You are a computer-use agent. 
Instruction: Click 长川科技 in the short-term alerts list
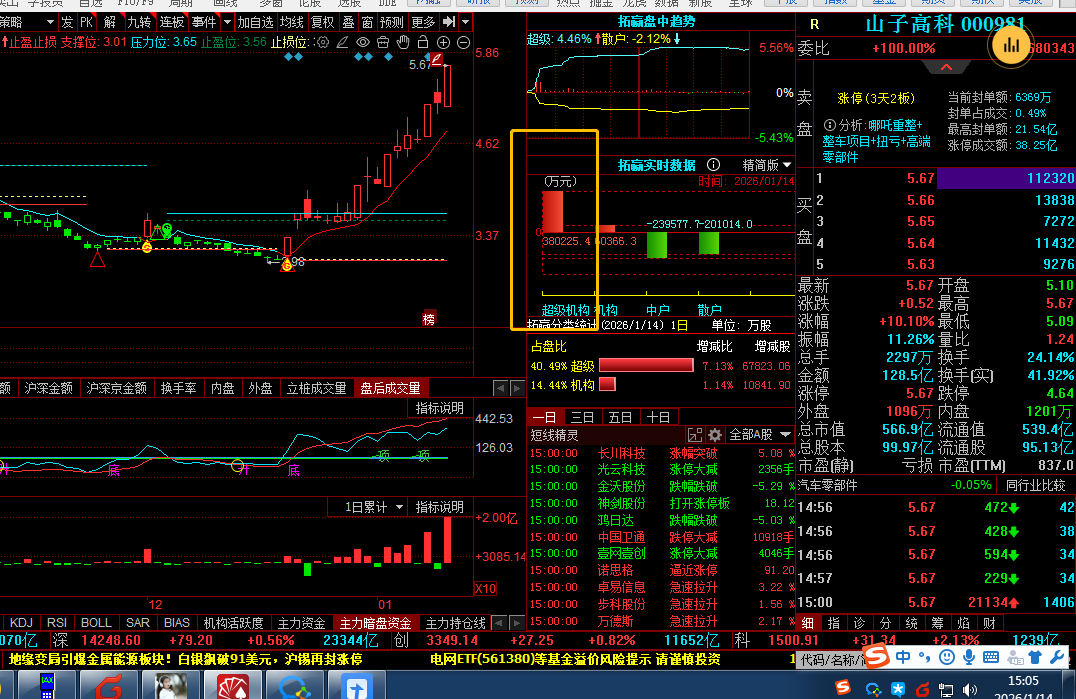pyautogui.click(x=622, y=453)
